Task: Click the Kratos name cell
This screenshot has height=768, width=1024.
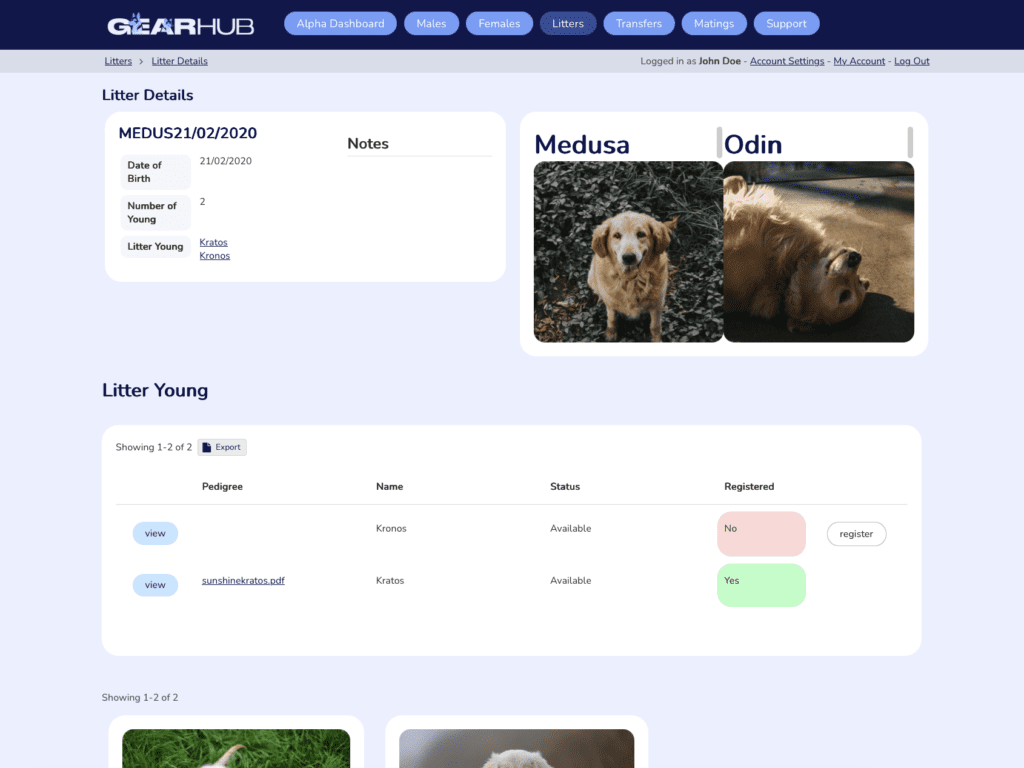Action: (390, 581)
